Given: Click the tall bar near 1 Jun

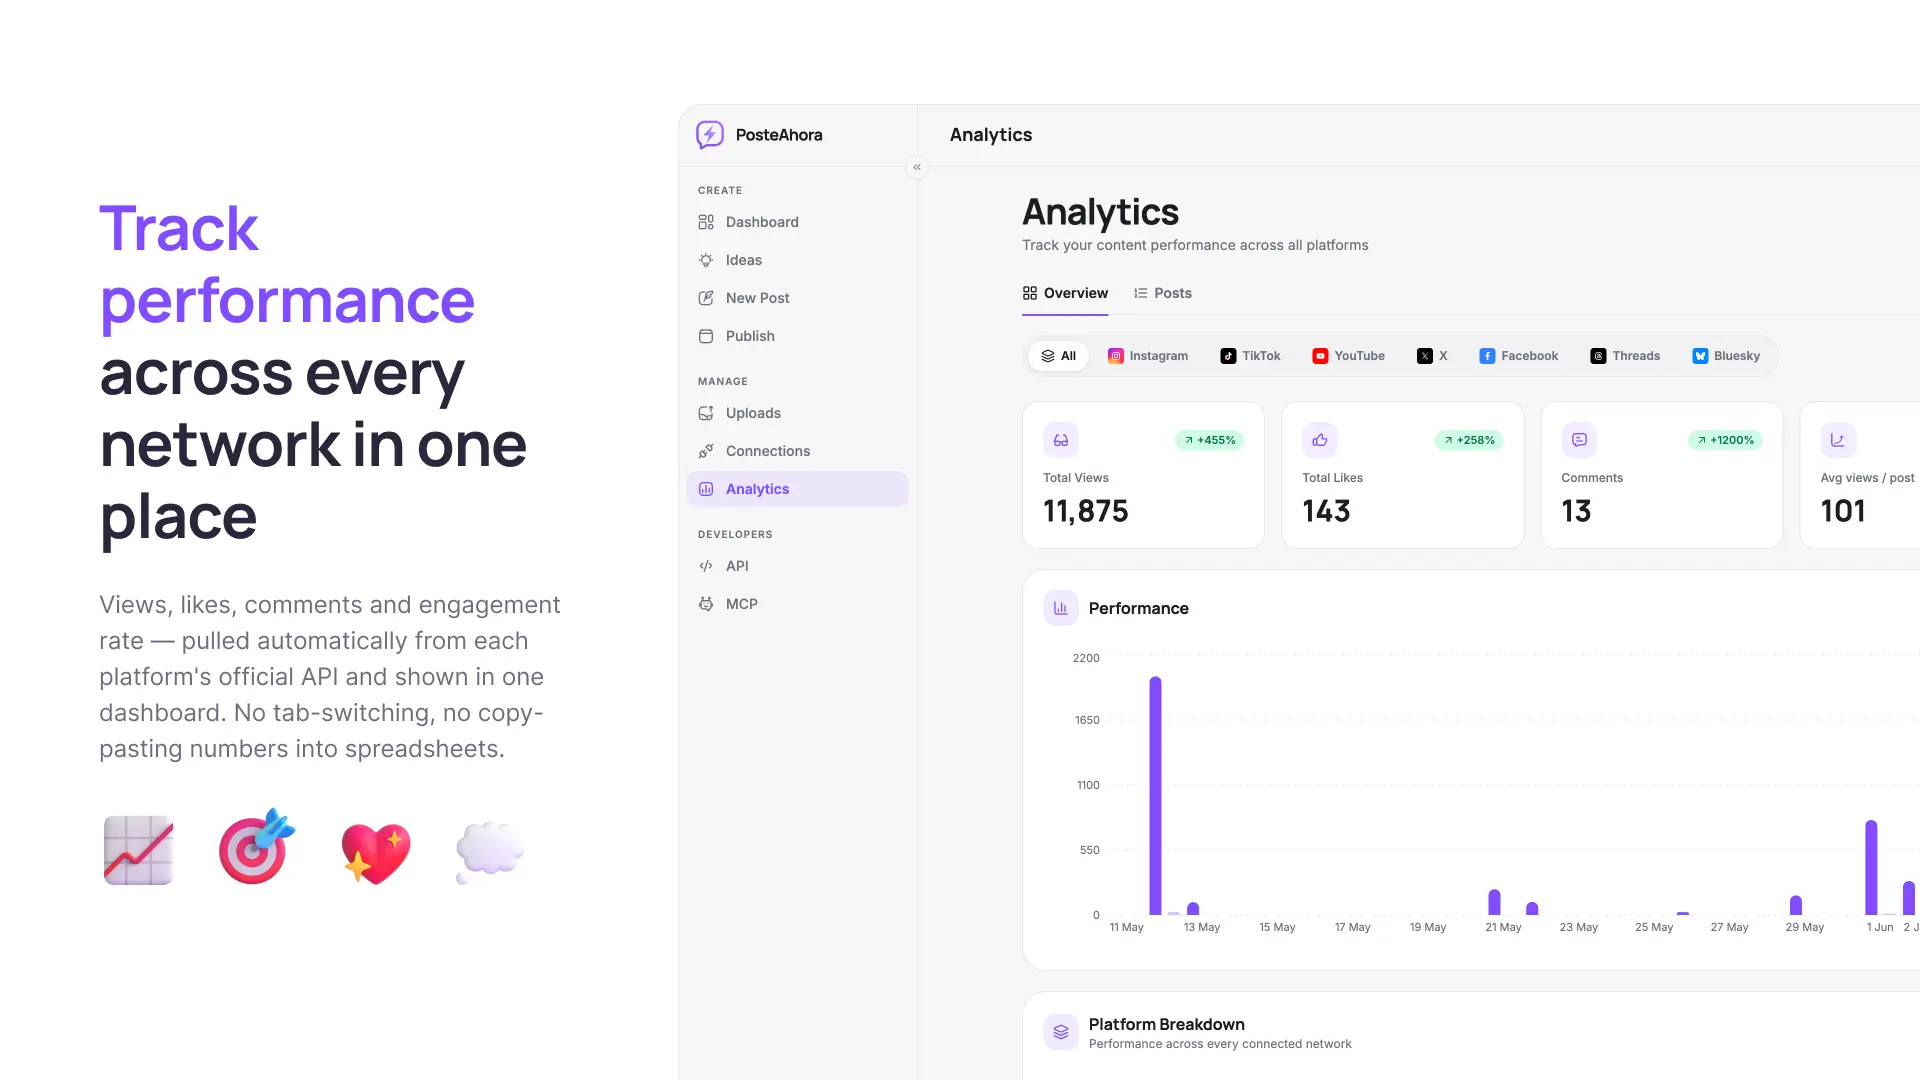Looking at the screenshot, I should (x=1871, y=867).
